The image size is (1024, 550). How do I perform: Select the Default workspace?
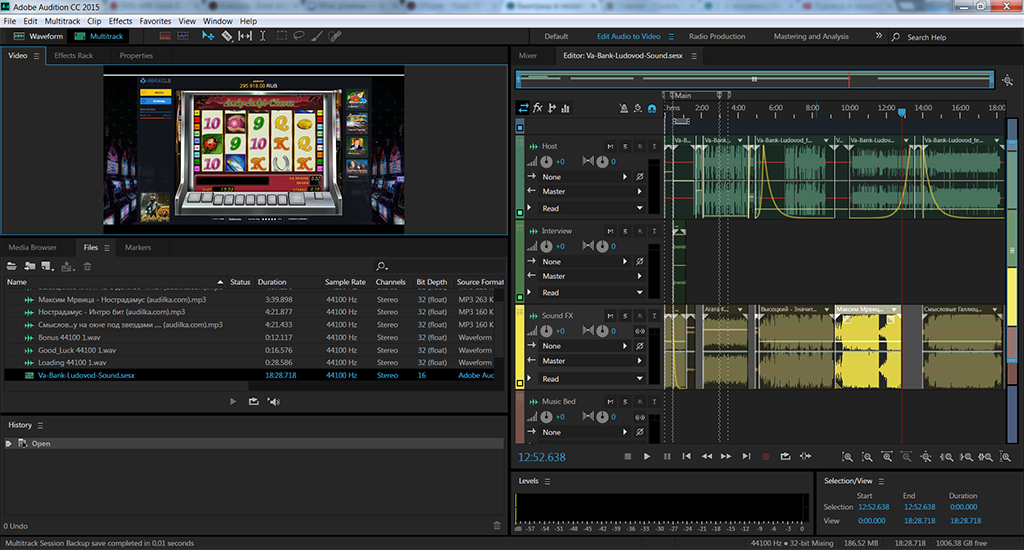(556, 37)
